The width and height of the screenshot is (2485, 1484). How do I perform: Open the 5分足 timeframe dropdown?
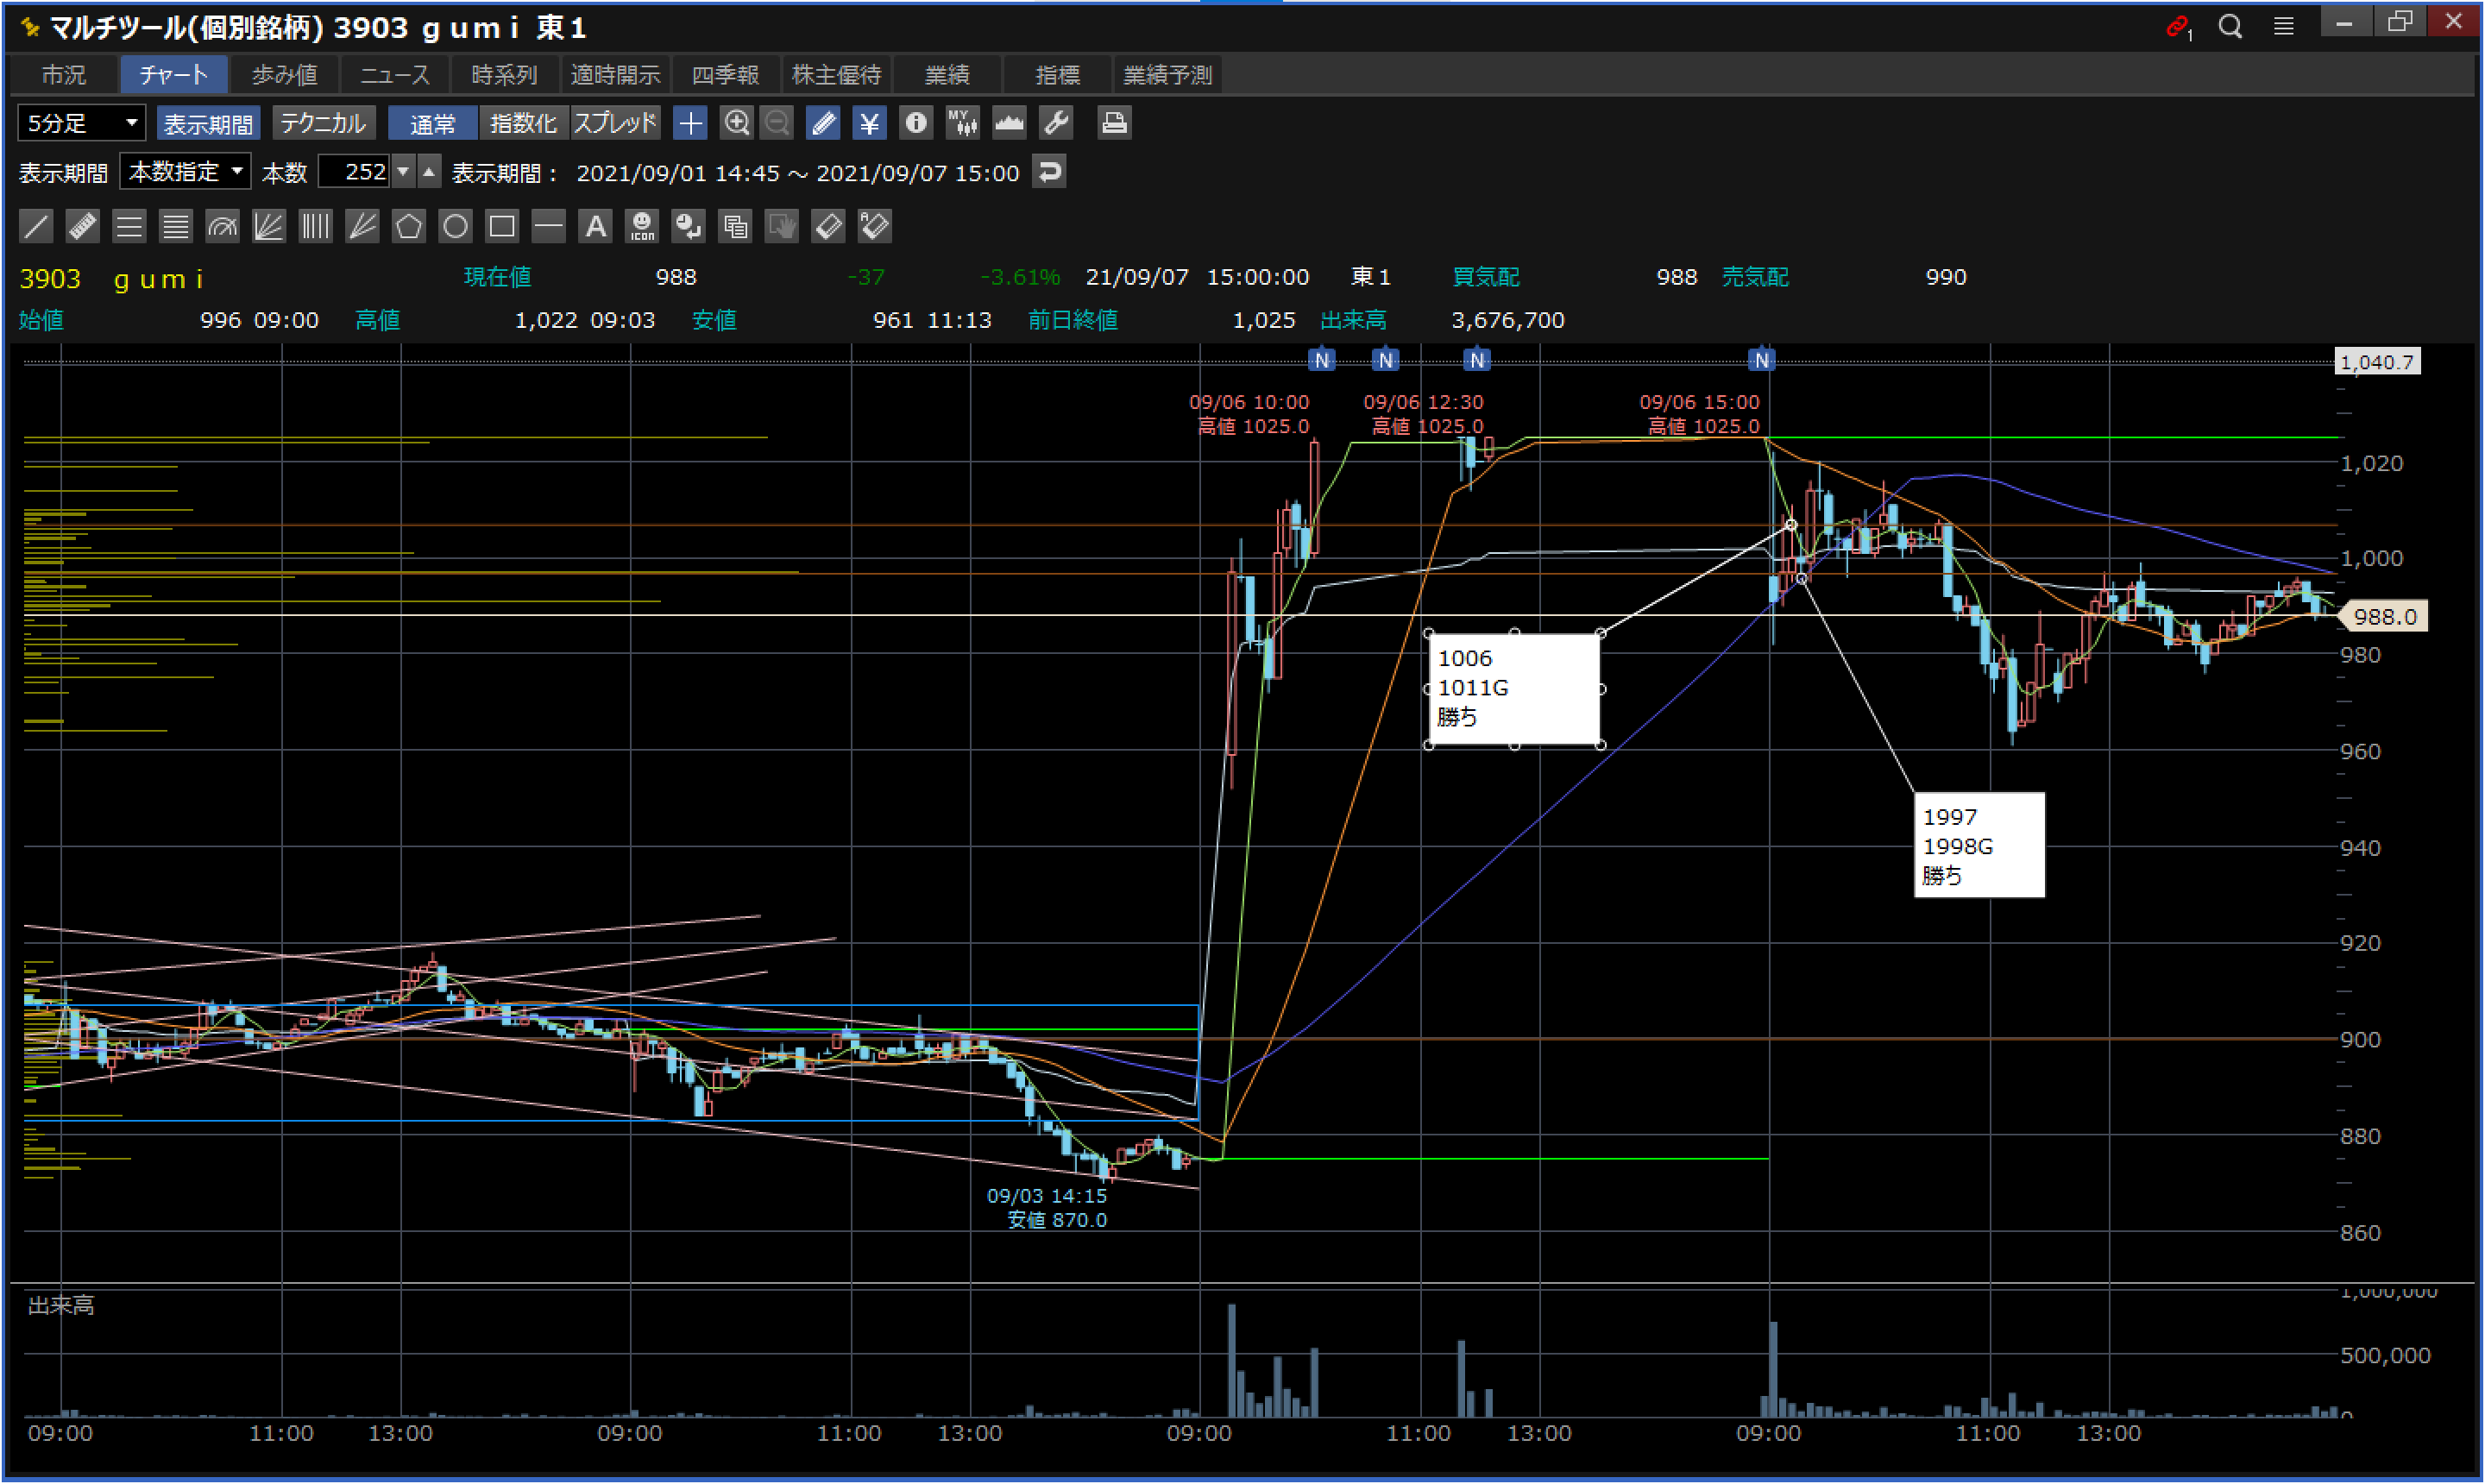[x=82, y=123]
